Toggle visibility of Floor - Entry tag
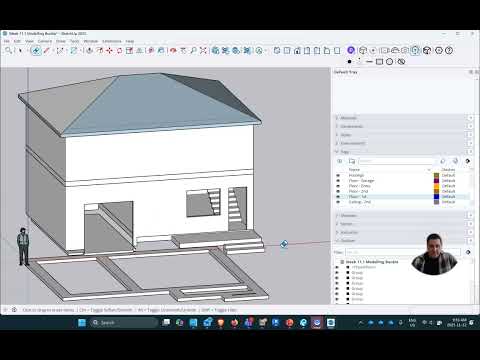This screenshot has width=480, height=360. (338, 186)
